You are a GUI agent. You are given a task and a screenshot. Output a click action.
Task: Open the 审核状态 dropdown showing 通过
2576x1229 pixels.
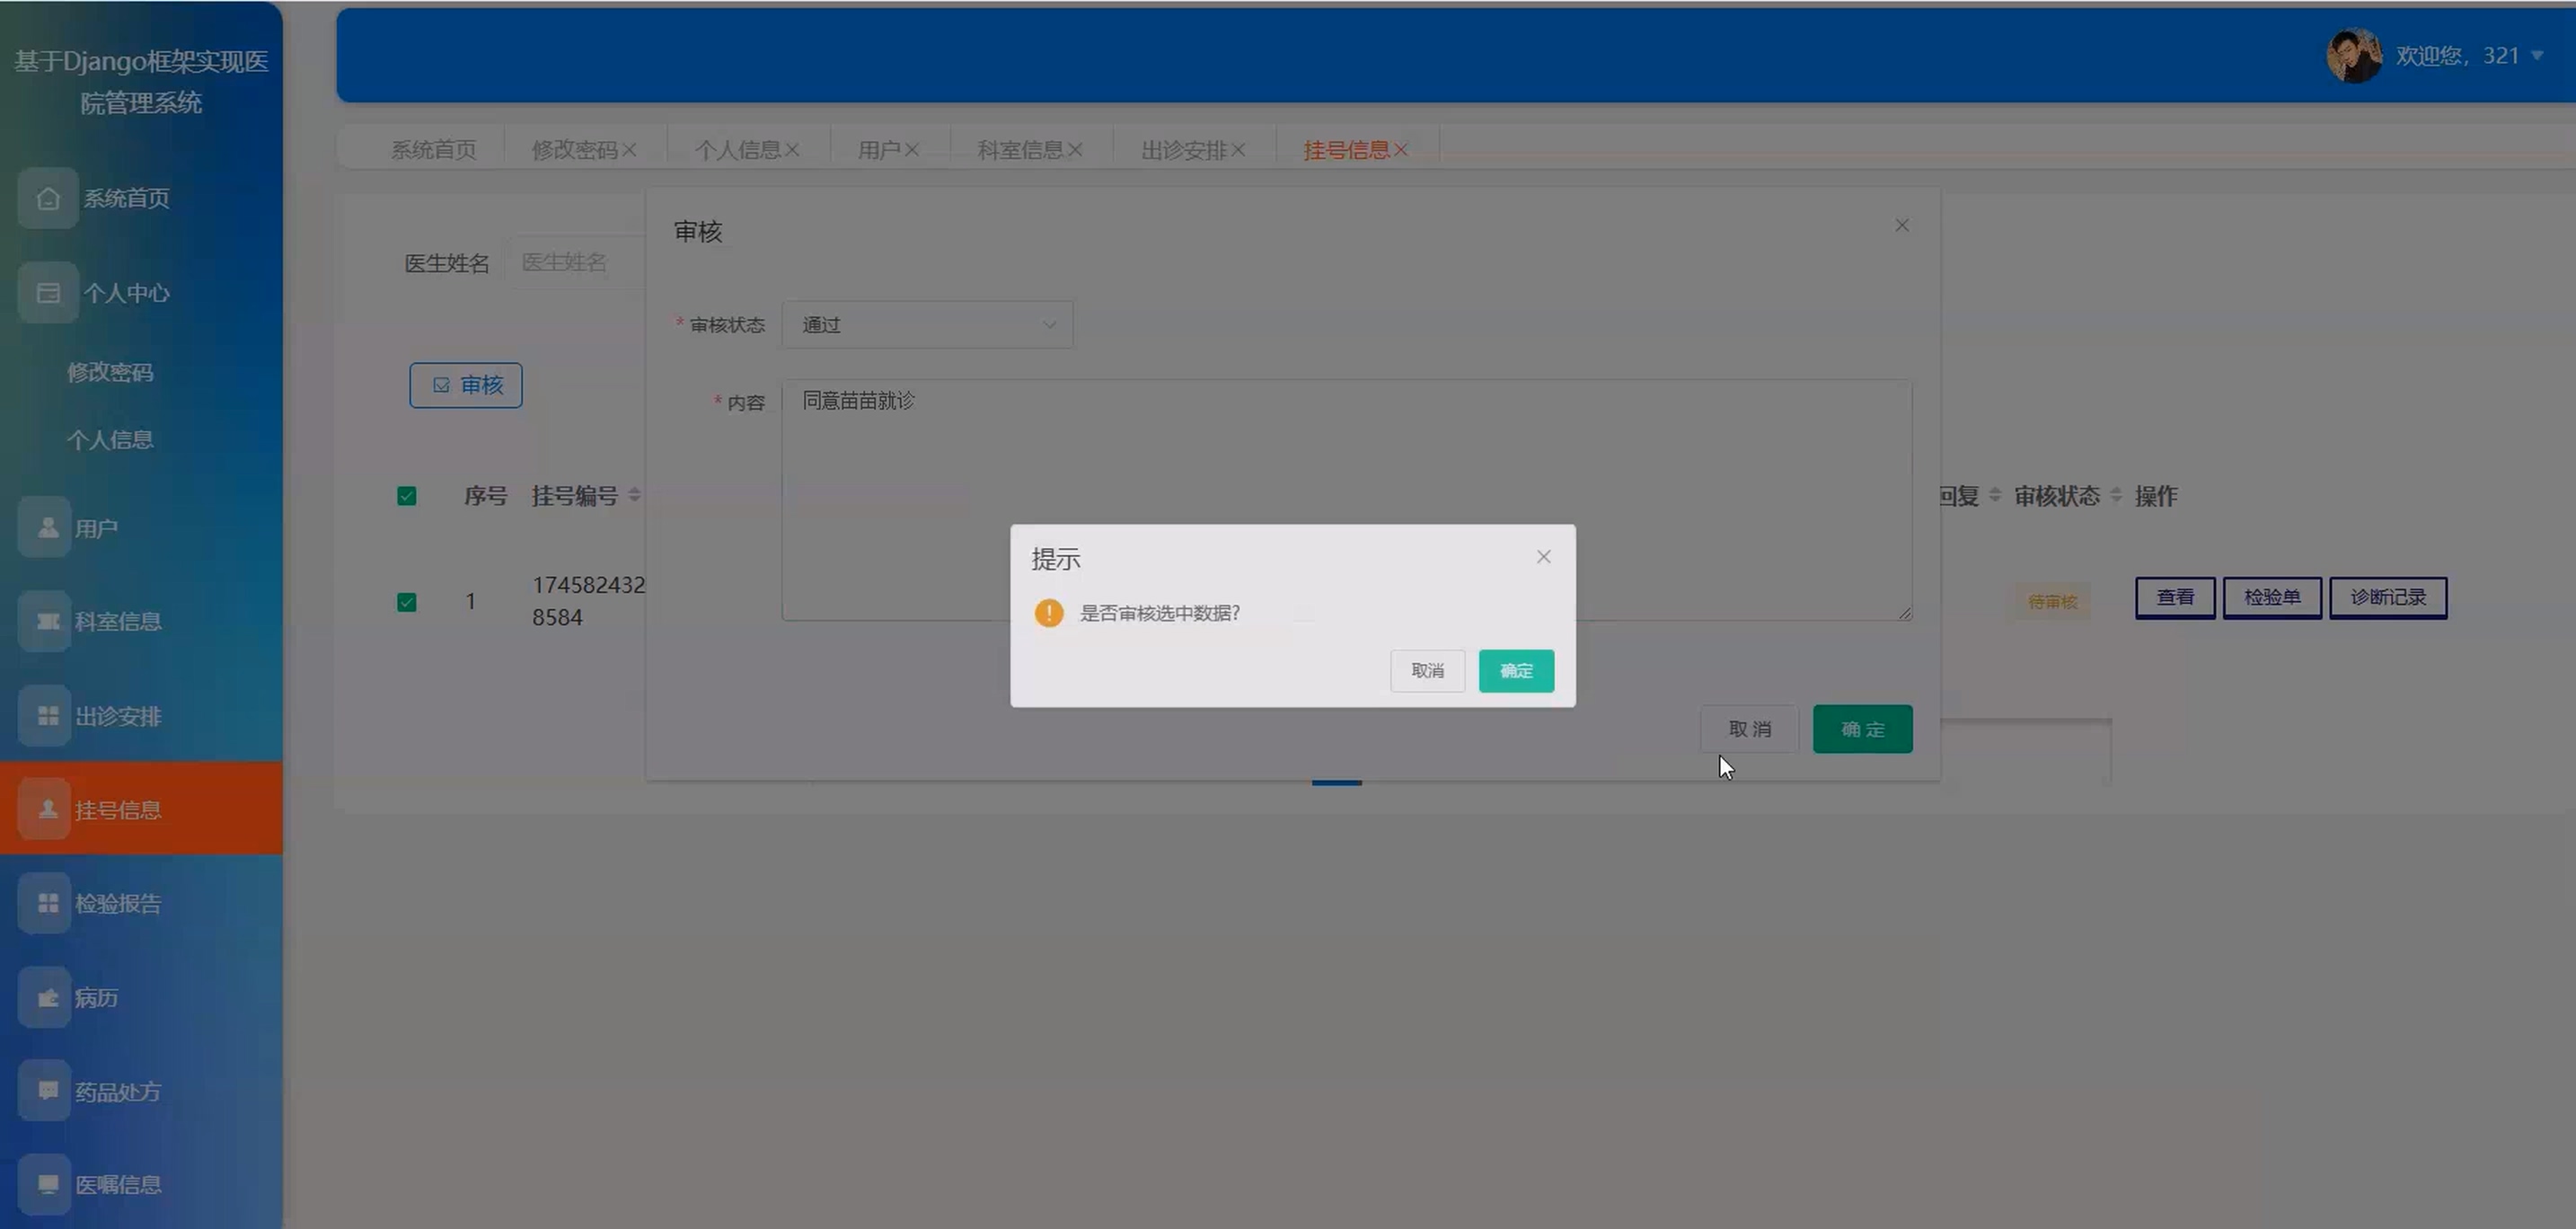click(927, 325)
